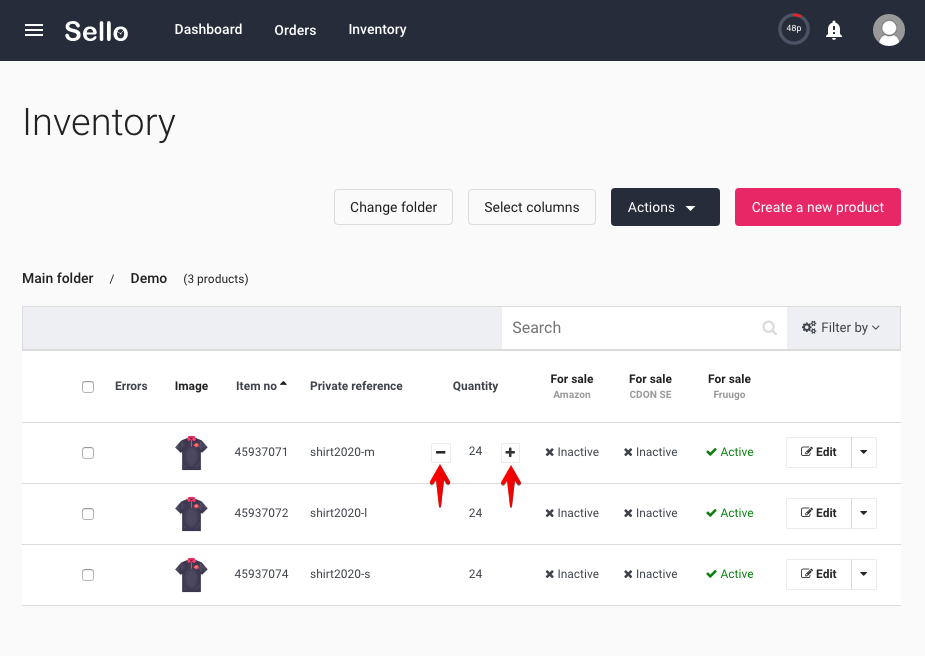
Task: Click CDON SE Inactive status for shirt2020-l
Action: (650, 513)
